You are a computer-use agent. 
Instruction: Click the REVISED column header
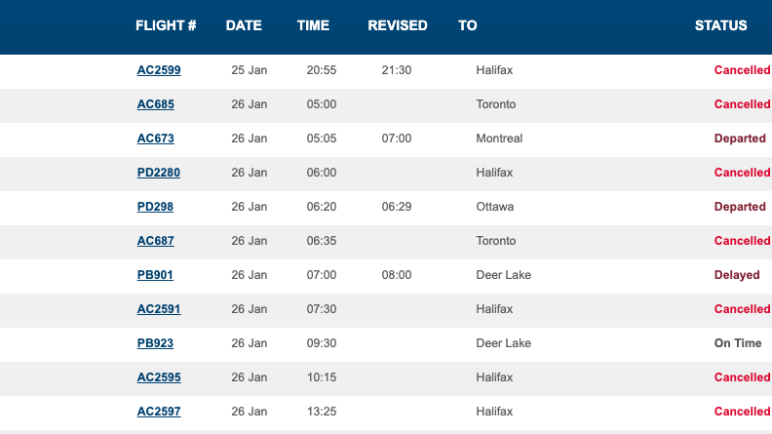[397, 26]
